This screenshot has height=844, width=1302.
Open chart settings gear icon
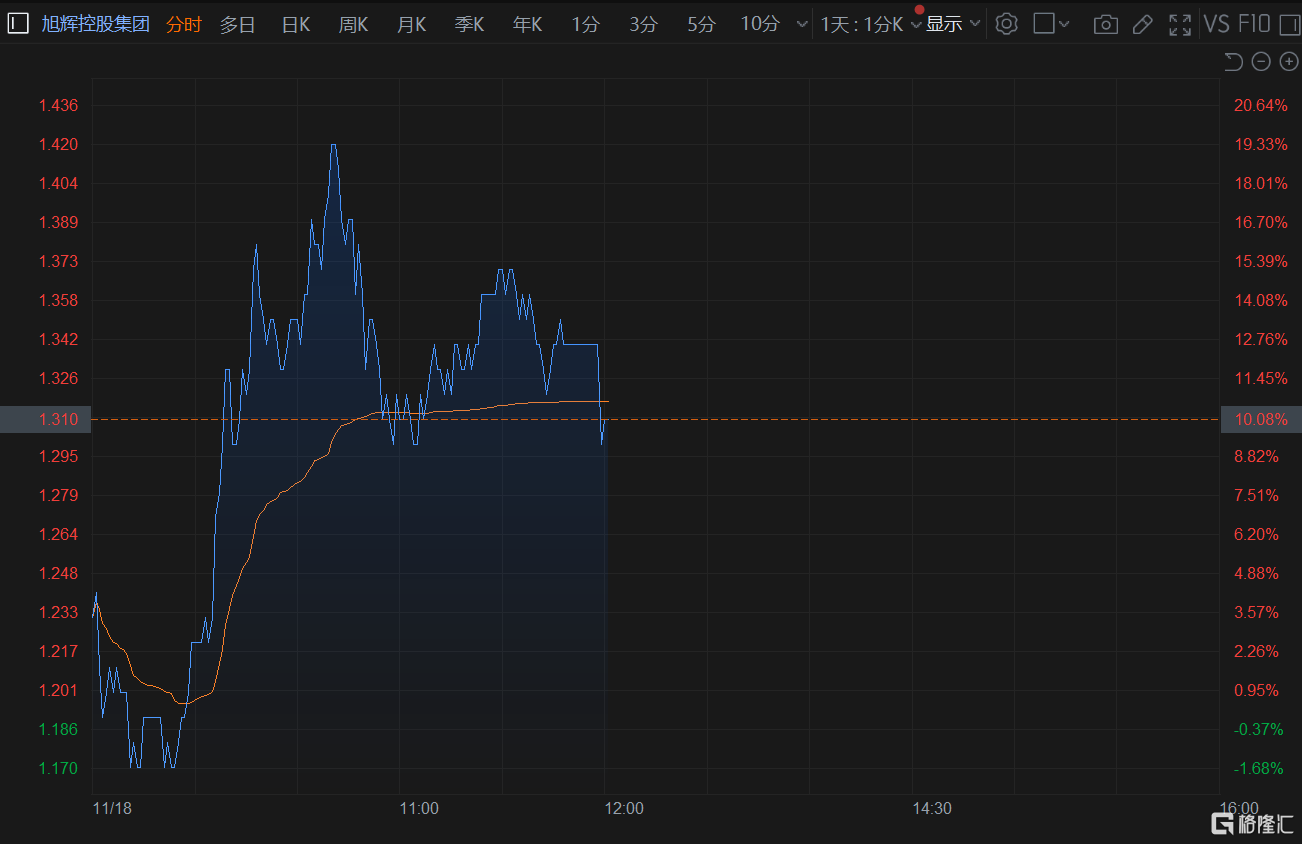pos(1007,24)
